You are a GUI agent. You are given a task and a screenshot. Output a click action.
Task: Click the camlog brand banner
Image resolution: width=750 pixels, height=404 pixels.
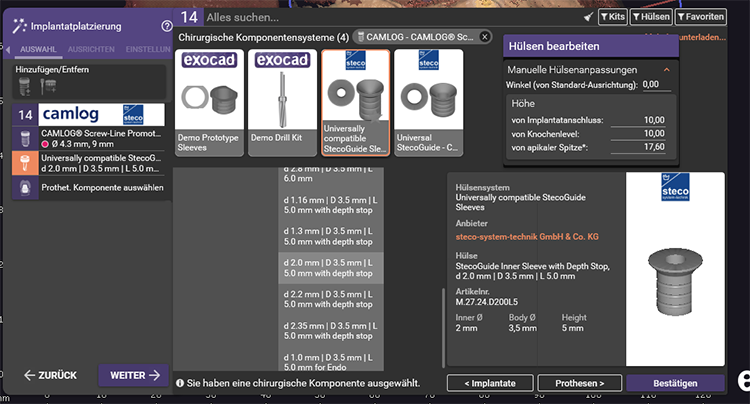coord(101,115)
